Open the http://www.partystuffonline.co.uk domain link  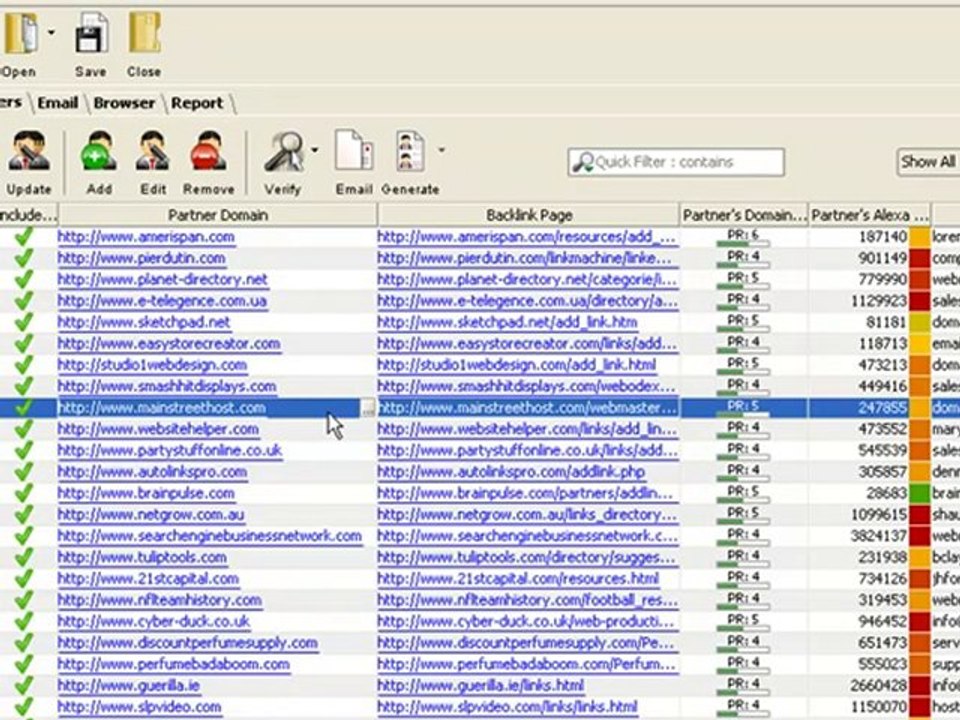point(170,451)
